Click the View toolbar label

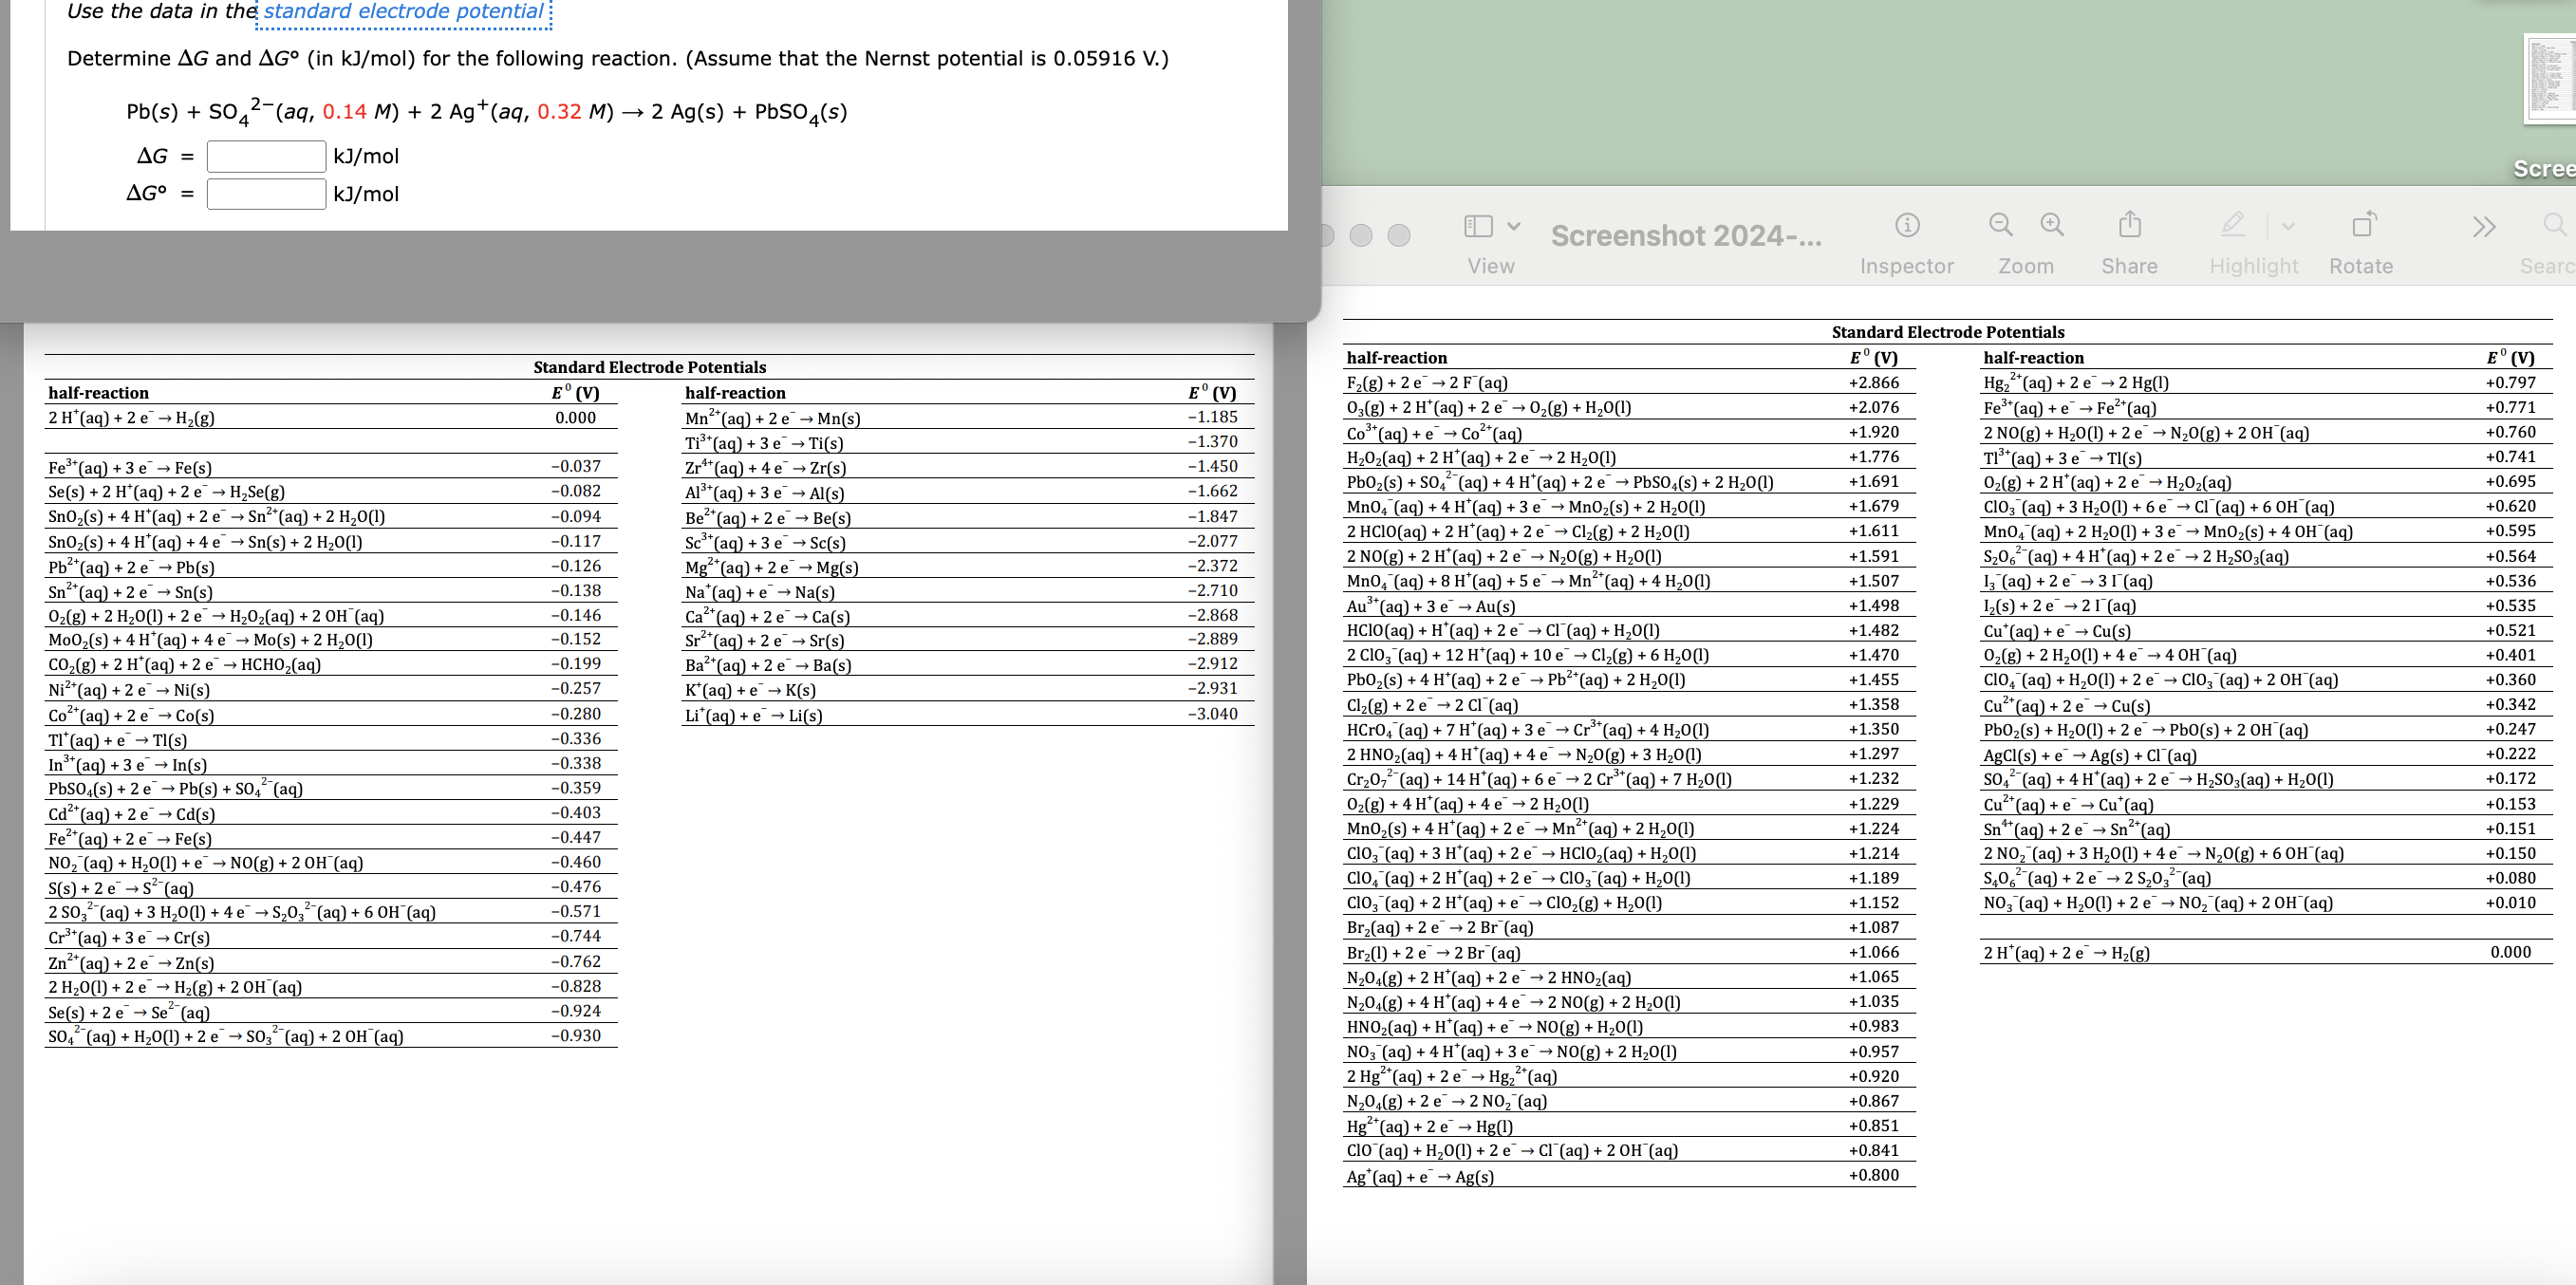[1490, 266]
